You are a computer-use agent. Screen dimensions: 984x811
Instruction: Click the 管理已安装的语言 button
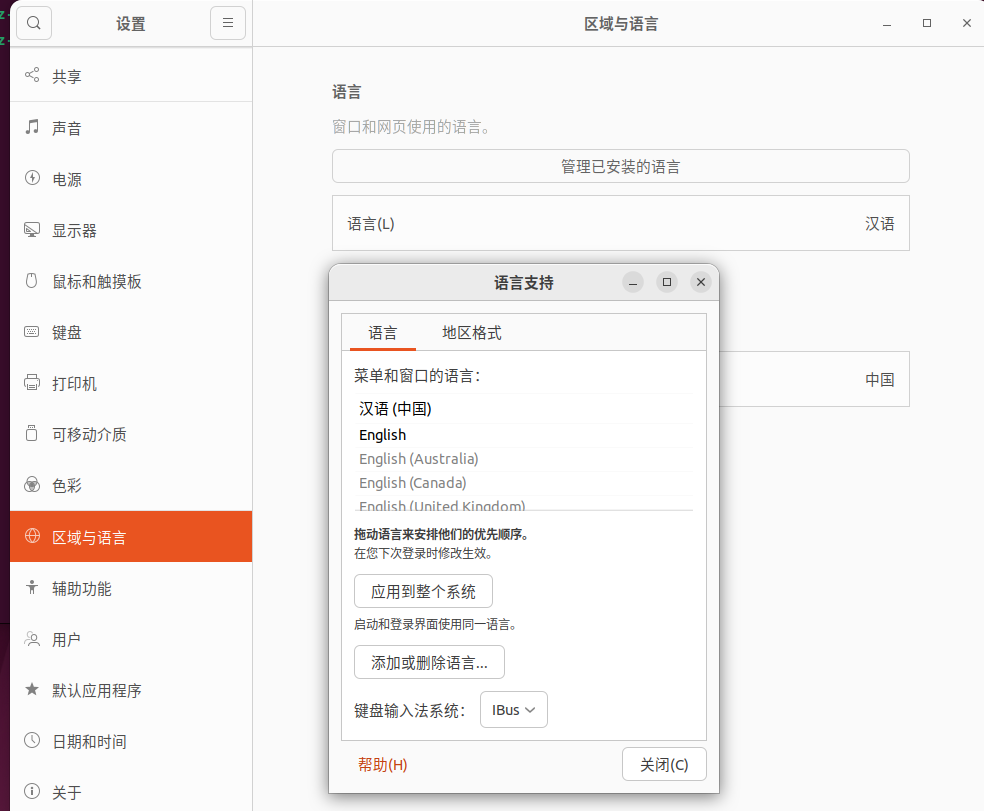coord(621,166)
